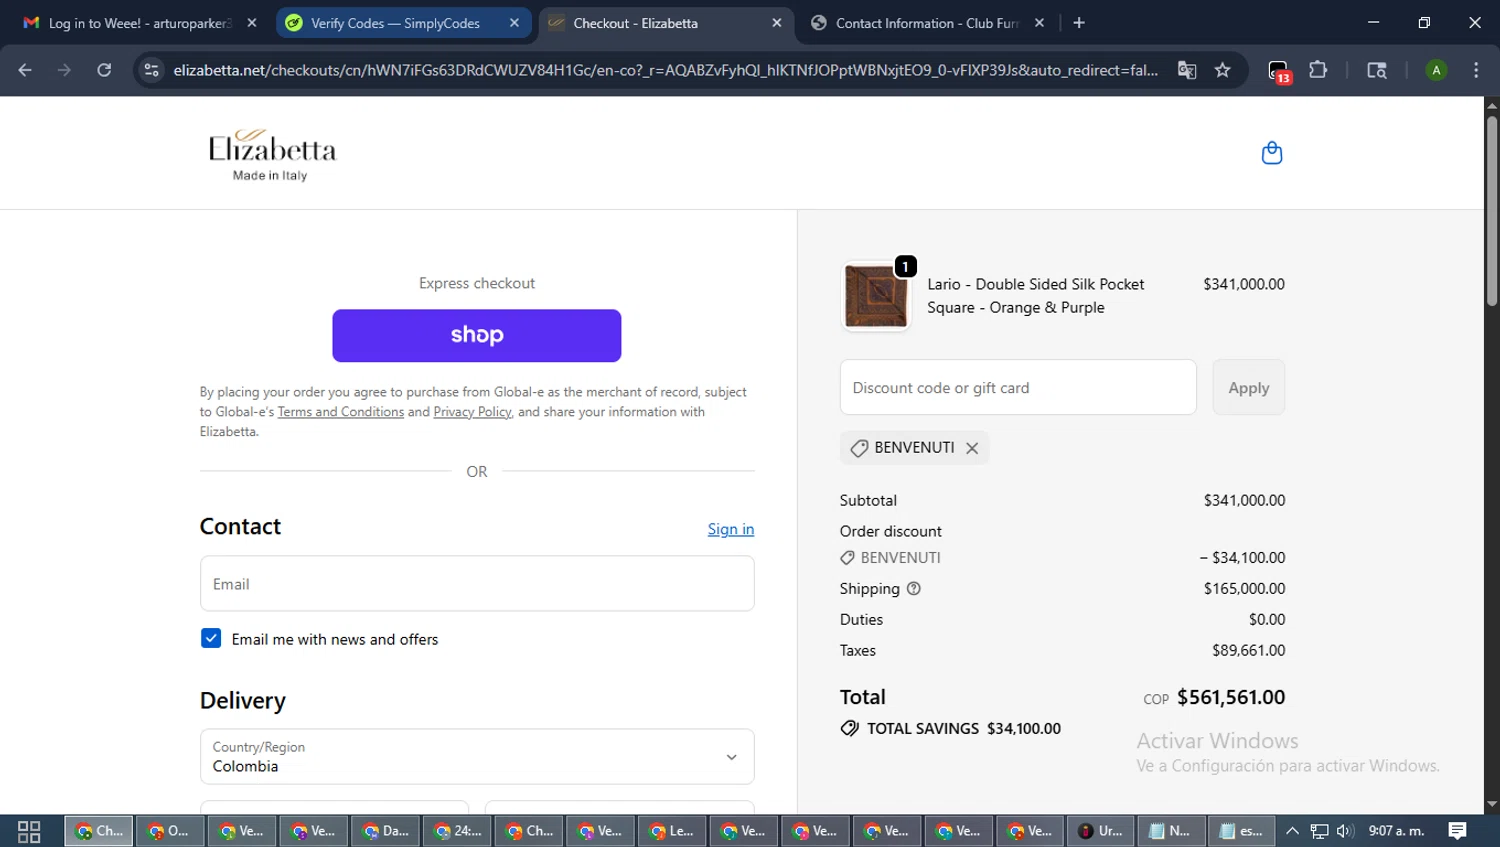Open the Le... Chrome taskbar window
This screenshot has height=847, width=1500.
[x=671, y=831]
